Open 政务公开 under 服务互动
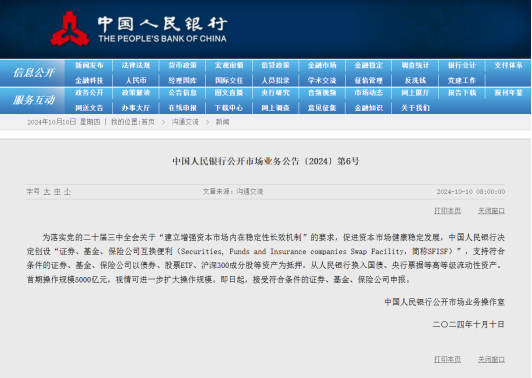The image size is (532, 378). click(89, 93)
